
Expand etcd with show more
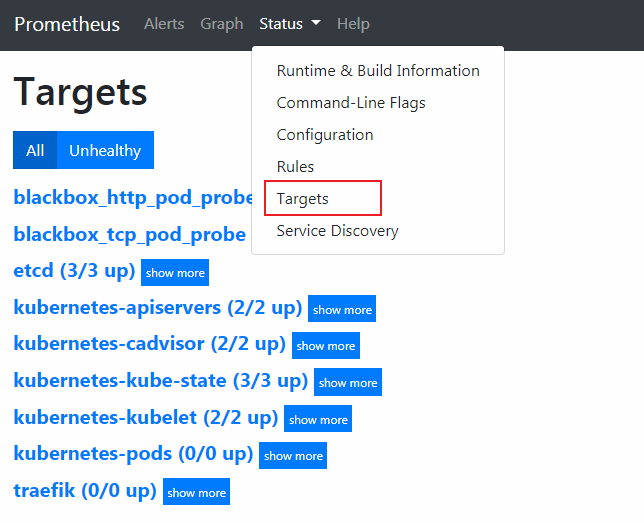[x=175, y=273]
